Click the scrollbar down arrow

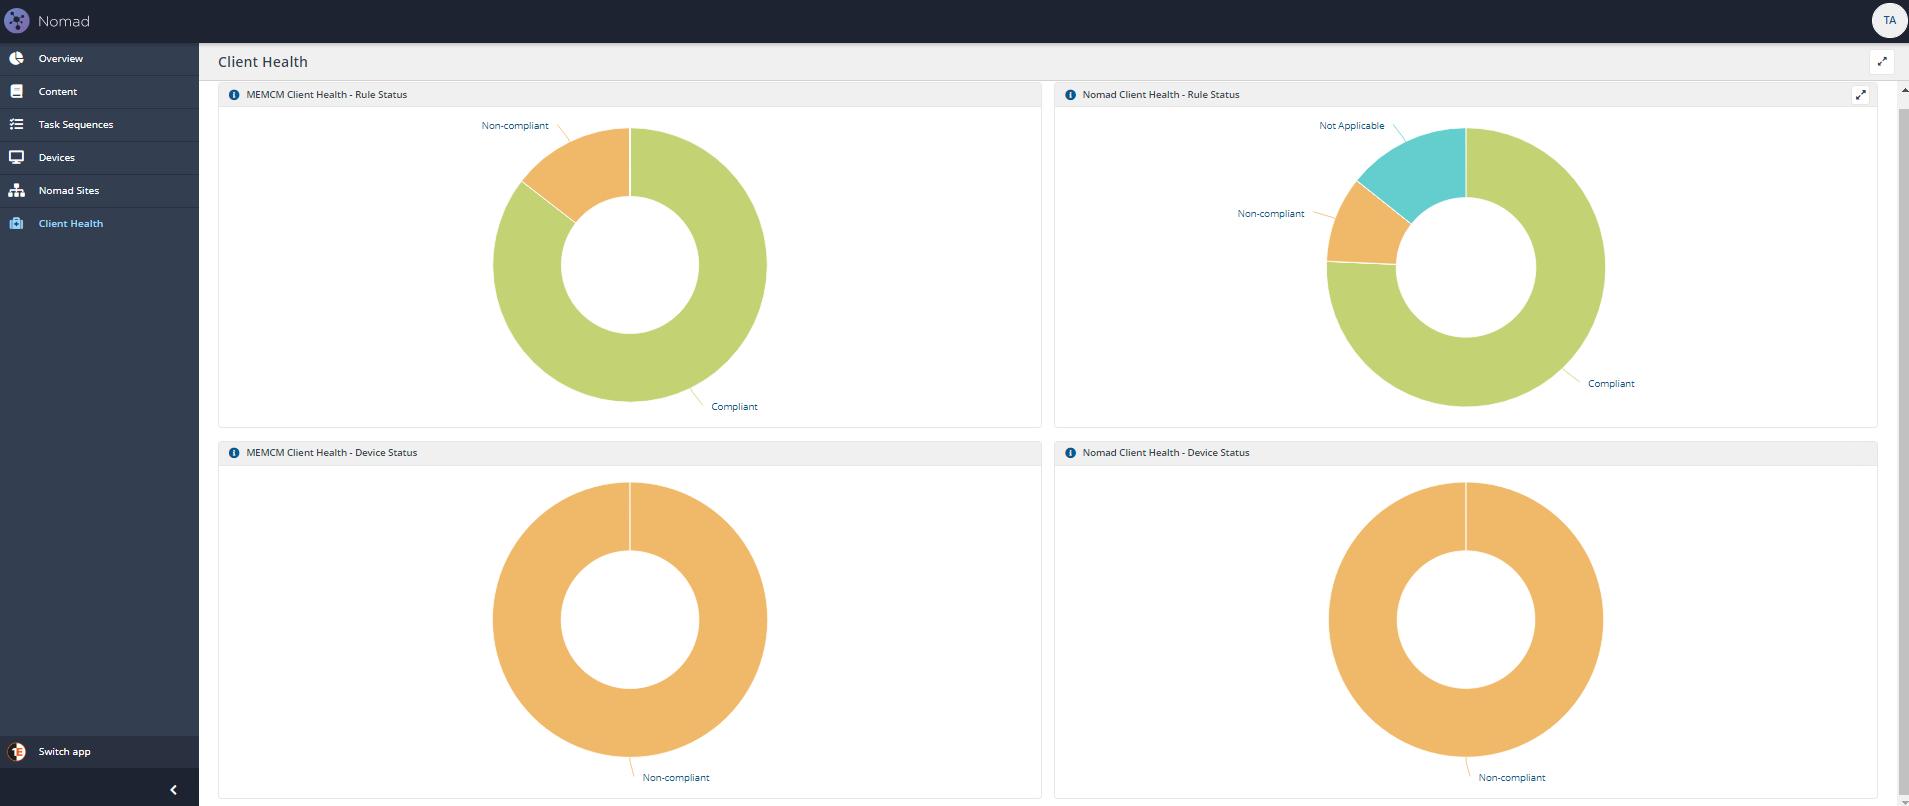1903,801
